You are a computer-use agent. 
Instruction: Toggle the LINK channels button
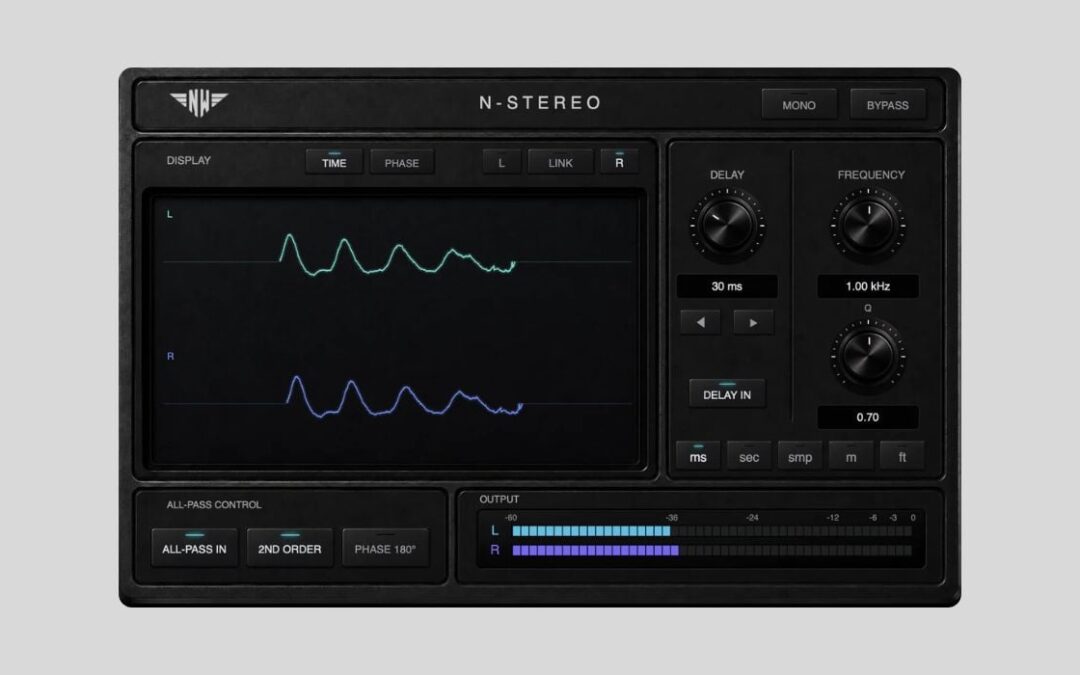click(x=560, y=162)
